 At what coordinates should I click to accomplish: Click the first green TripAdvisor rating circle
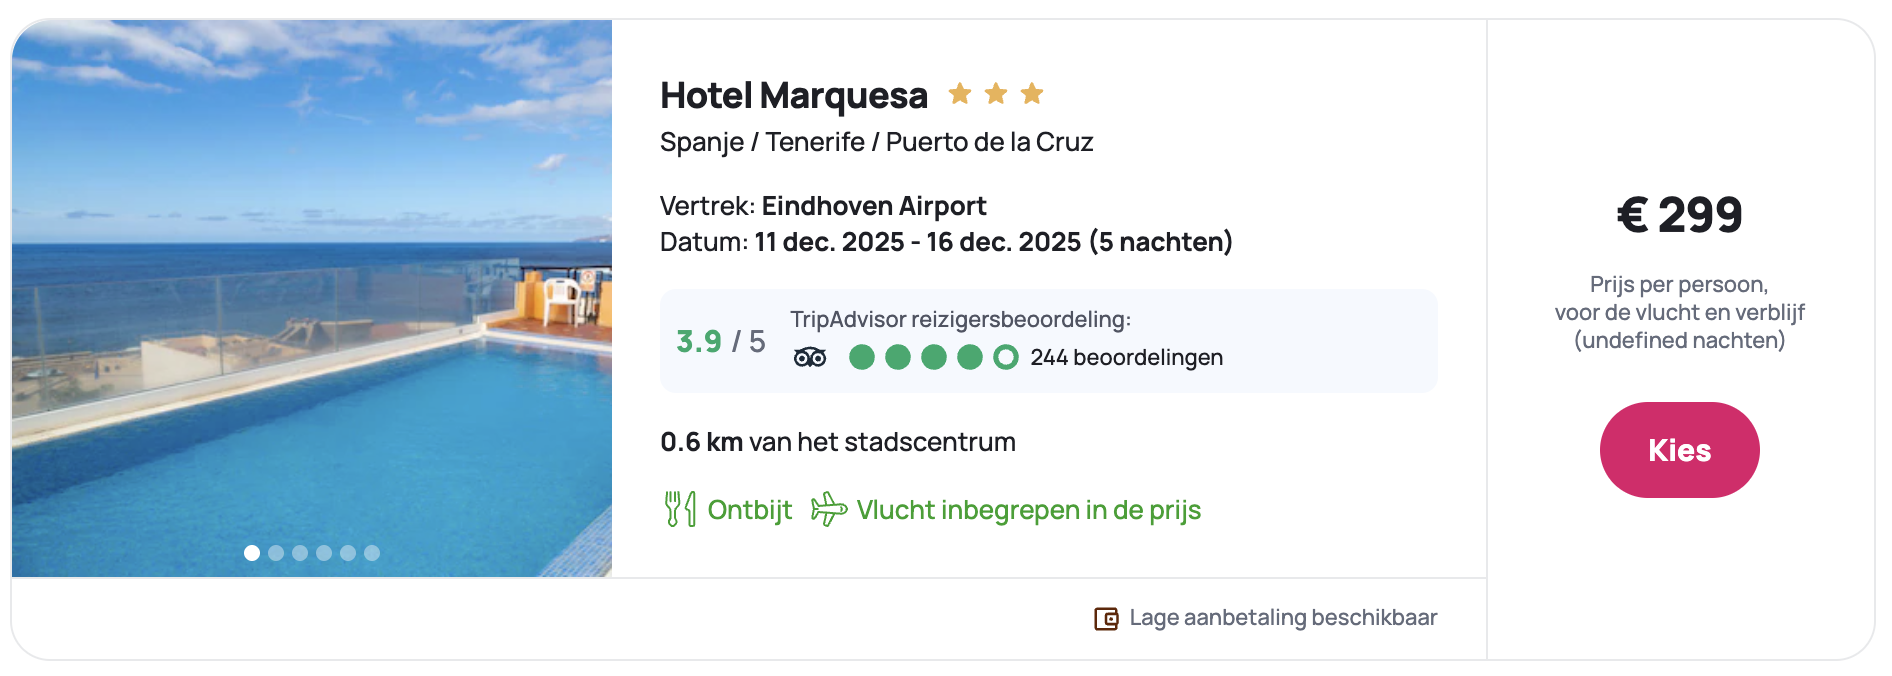click(862, 357)
